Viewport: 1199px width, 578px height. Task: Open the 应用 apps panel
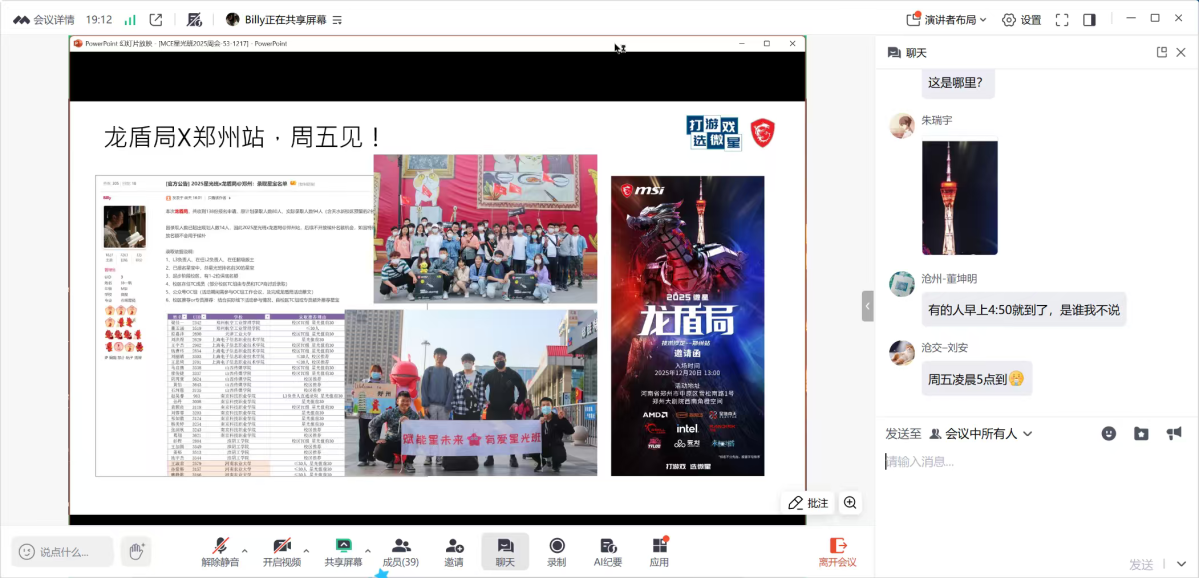pos(659,551)
